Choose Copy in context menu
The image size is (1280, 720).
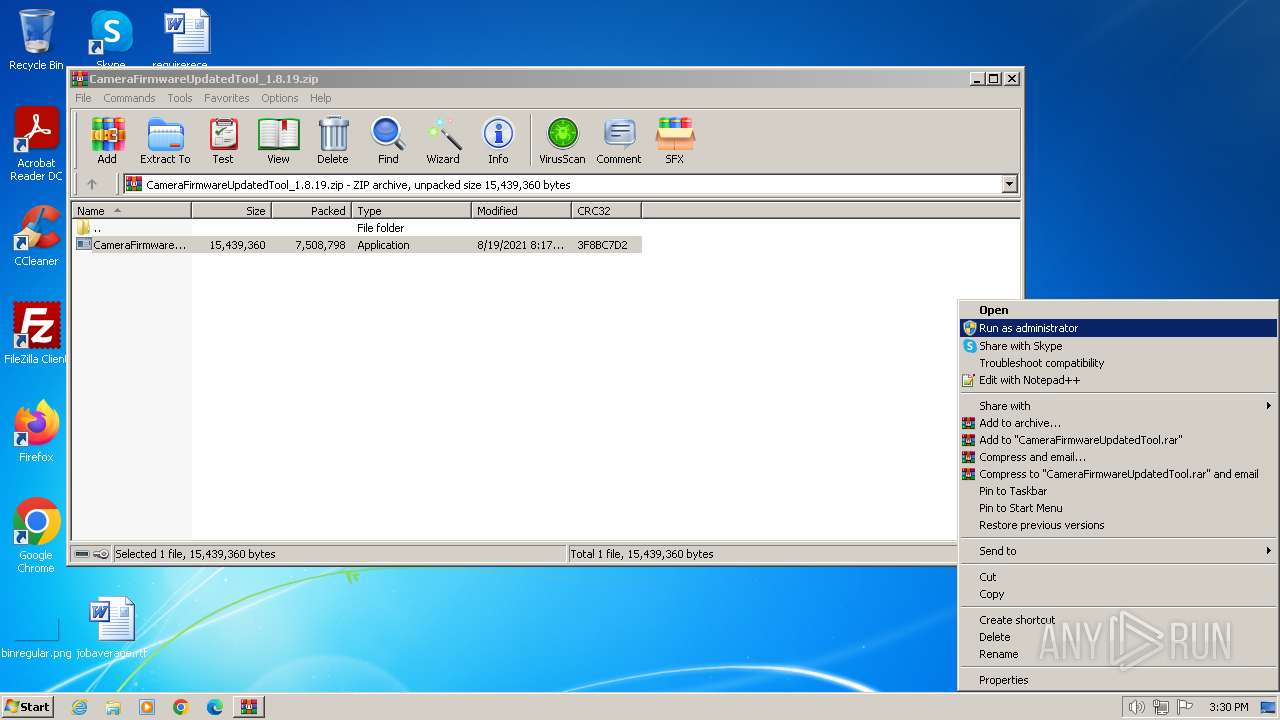coord(1118,594)
